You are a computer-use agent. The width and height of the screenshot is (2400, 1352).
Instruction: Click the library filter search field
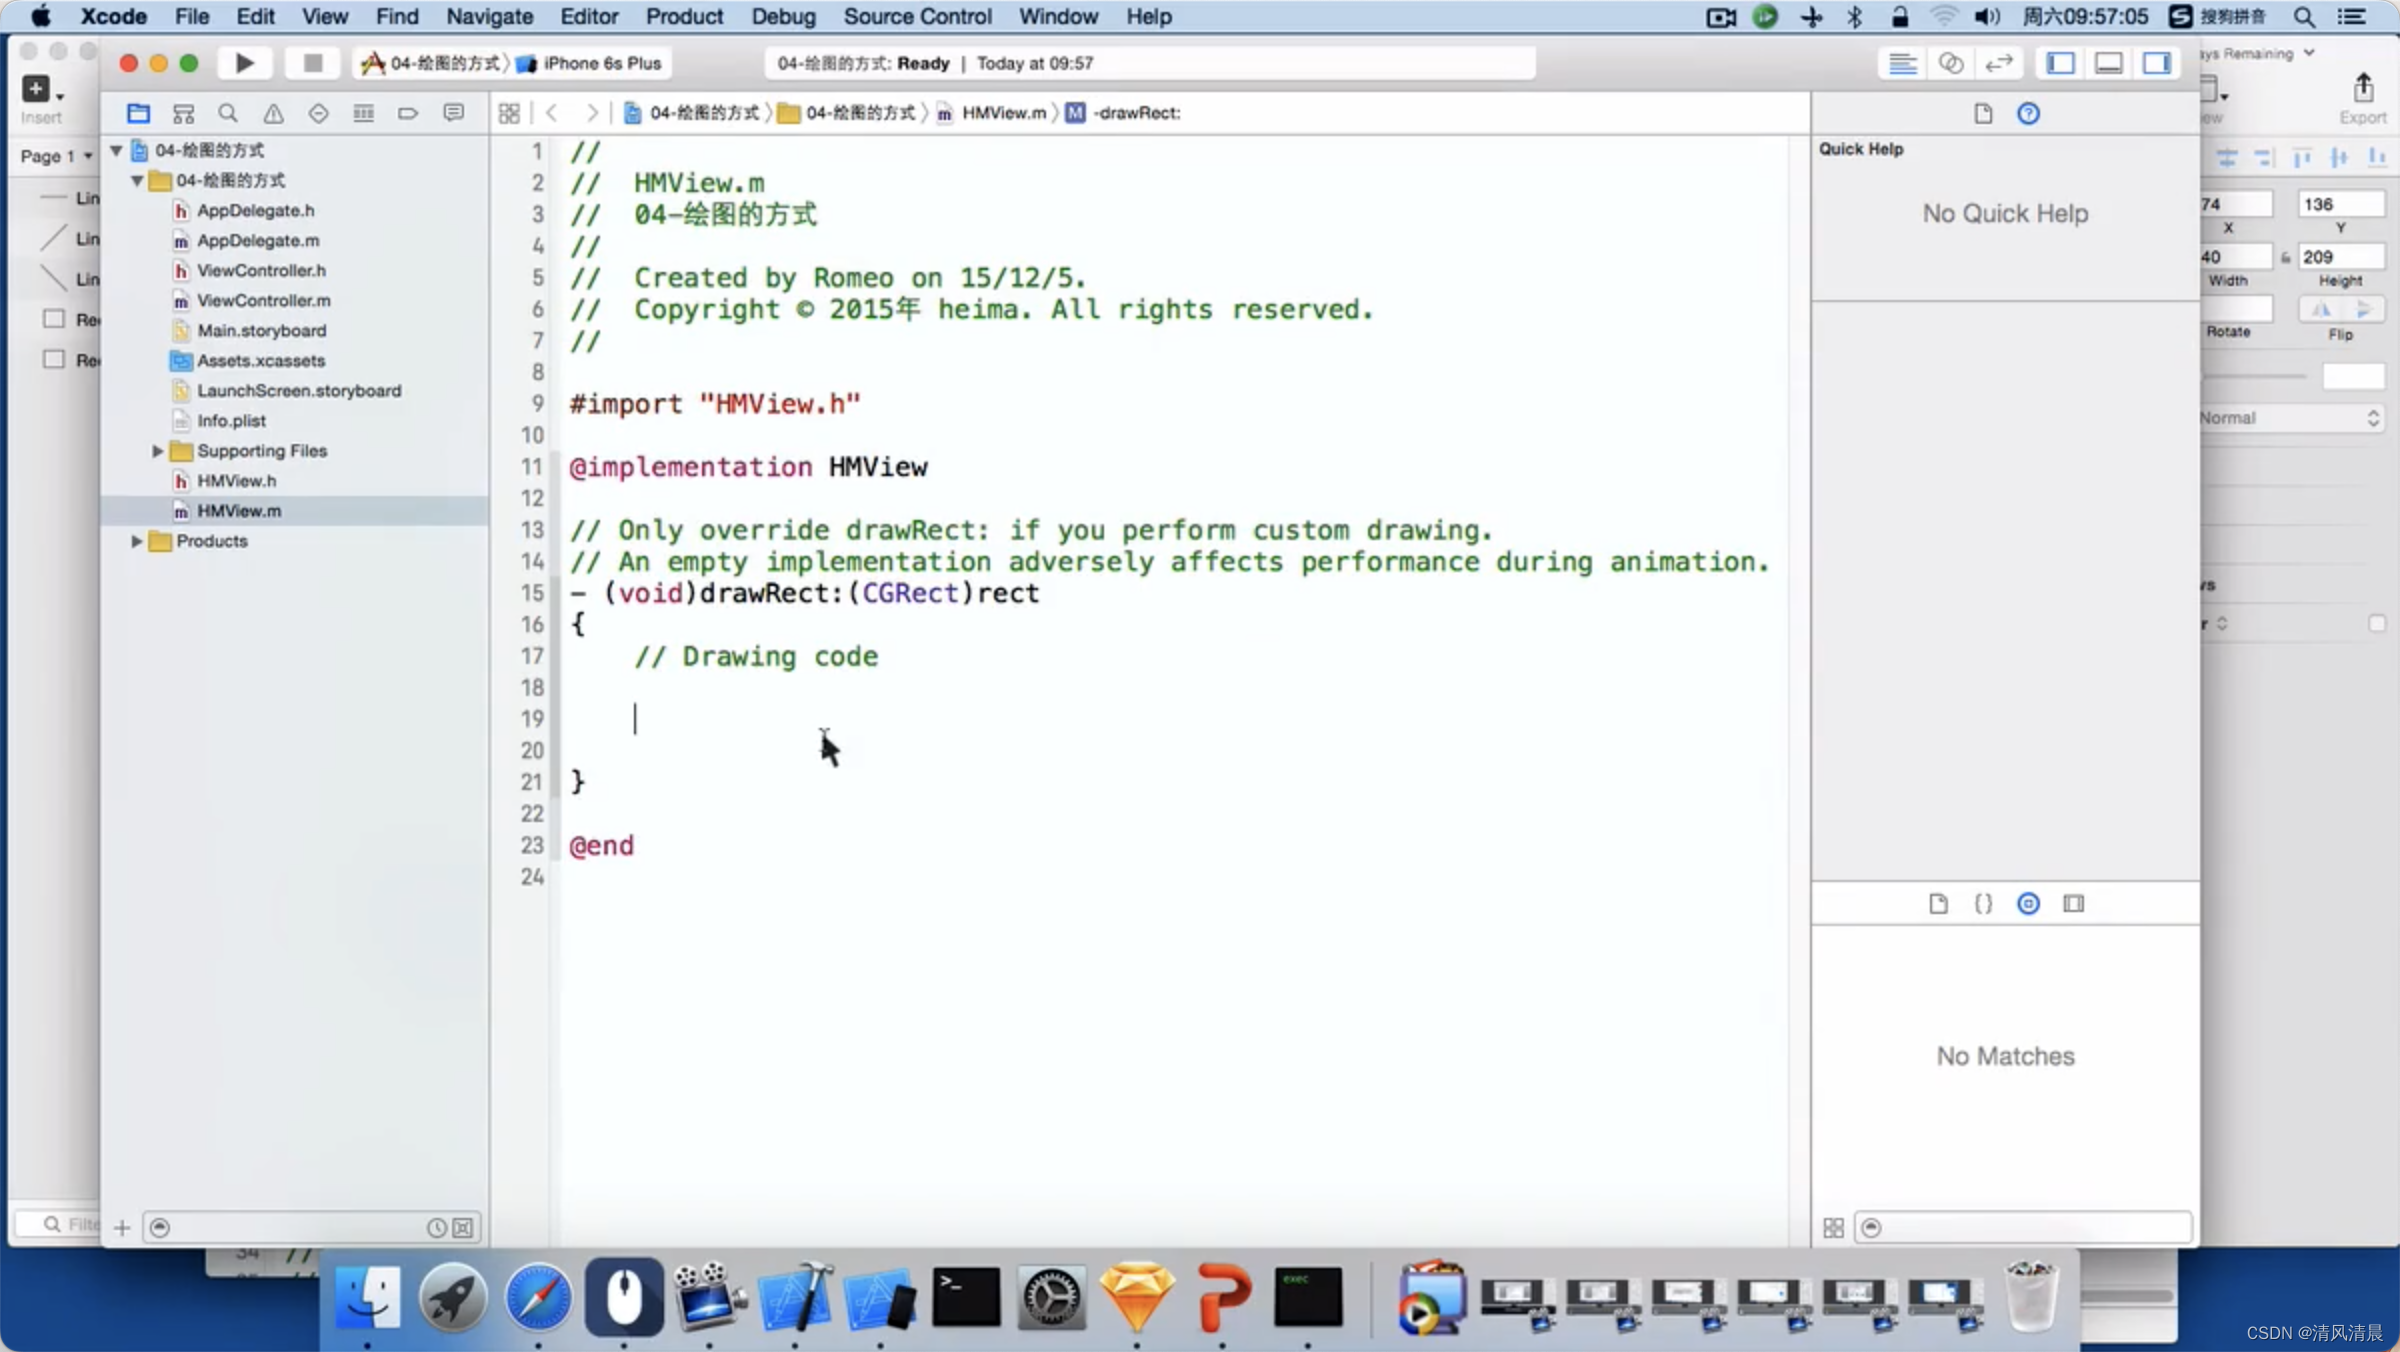(2024, 1227)
